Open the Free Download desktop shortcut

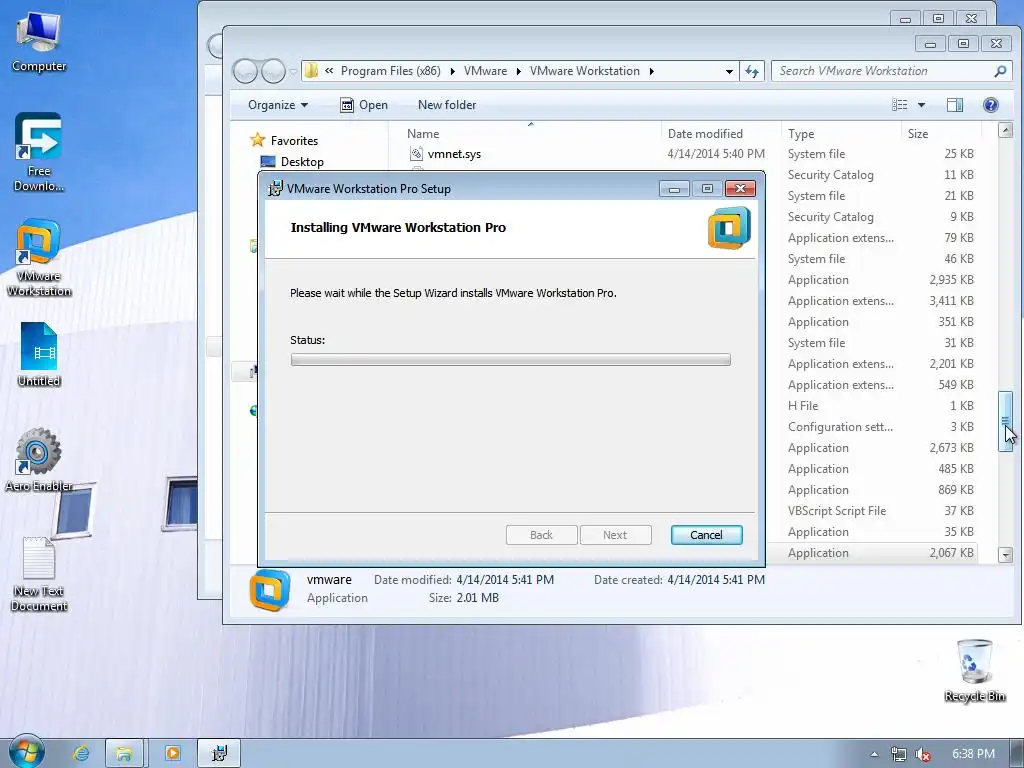pos(39,152)
